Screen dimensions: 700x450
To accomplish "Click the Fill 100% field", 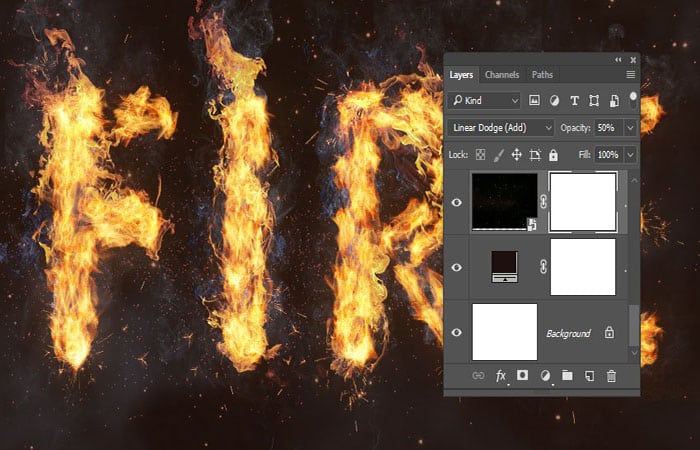I will pyautogui.click(x=608, y=154).
